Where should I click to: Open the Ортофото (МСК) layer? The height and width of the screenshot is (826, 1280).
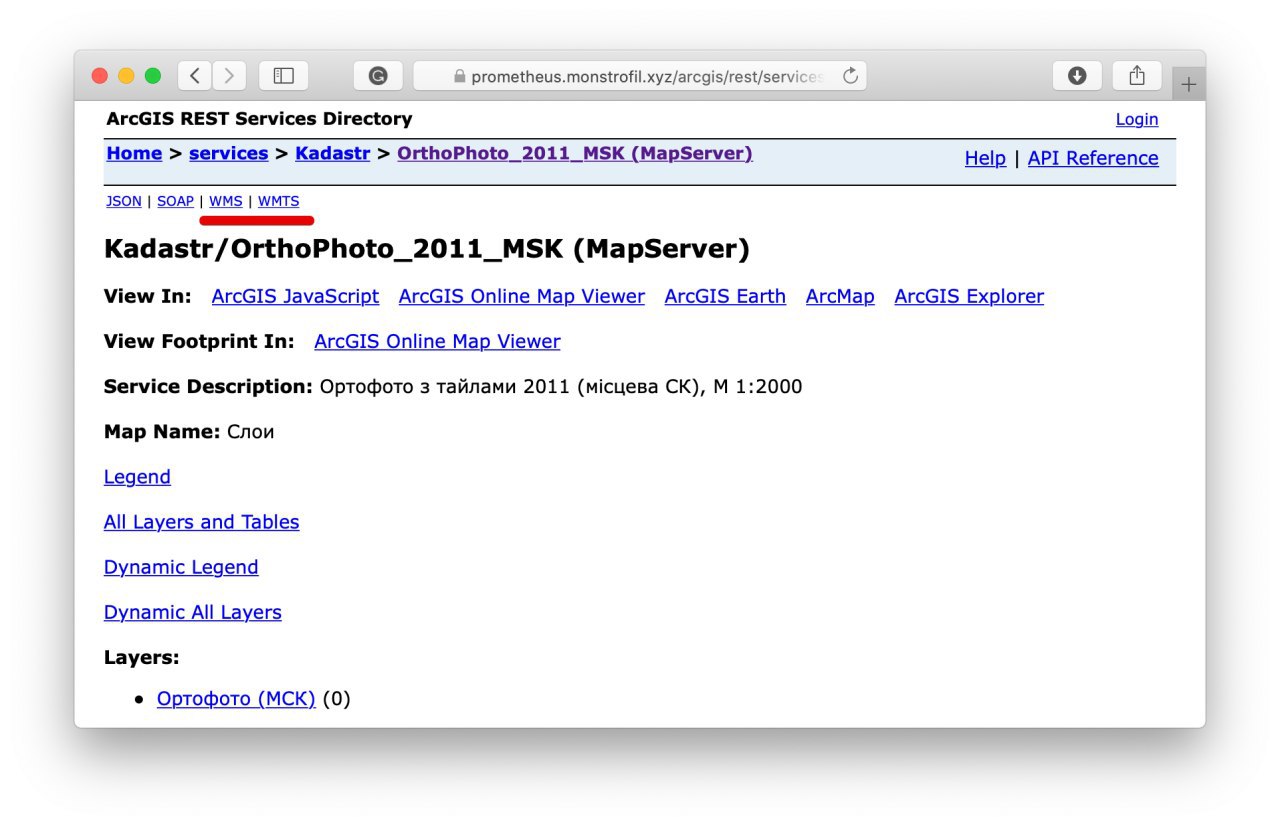[236, 699]
